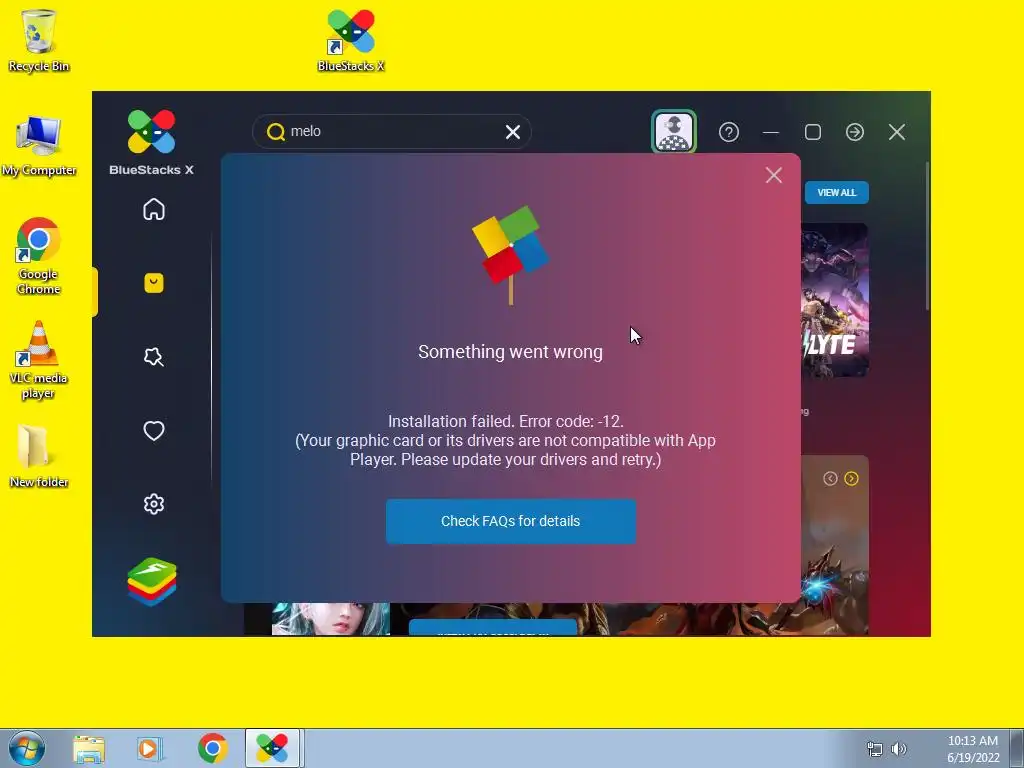The height and width of the screenshot is (768, 1024).
Task: Select the VLC media player desktop shortcut
Action: point(39,360)
